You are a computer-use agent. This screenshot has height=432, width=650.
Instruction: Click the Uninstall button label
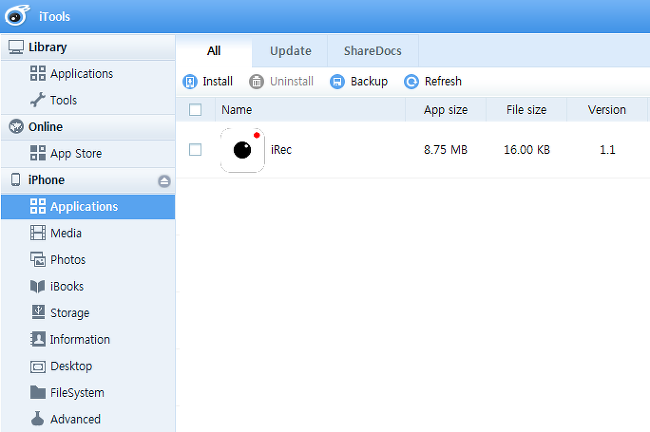coord(292,81)
